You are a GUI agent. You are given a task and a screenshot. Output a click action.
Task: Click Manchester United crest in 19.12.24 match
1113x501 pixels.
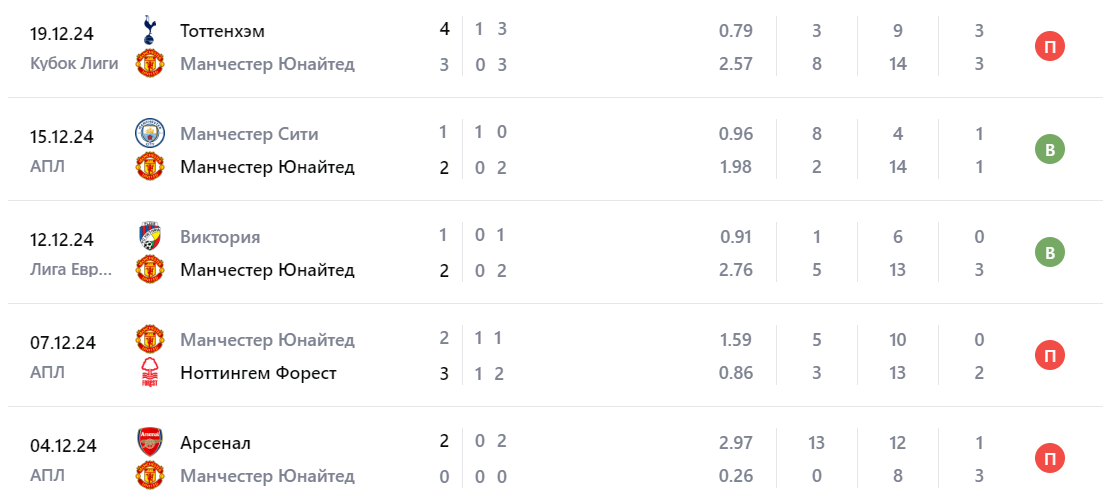coord(149,64)
